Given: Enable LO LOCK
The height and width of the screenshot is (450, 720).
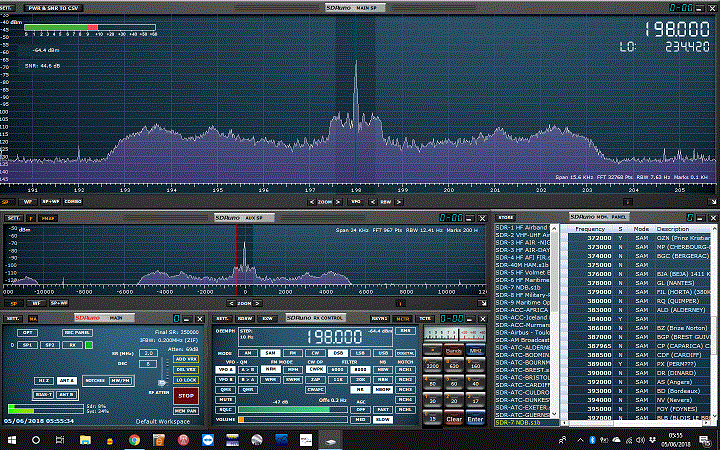Looking at the screenshot, I should point(186,380).
